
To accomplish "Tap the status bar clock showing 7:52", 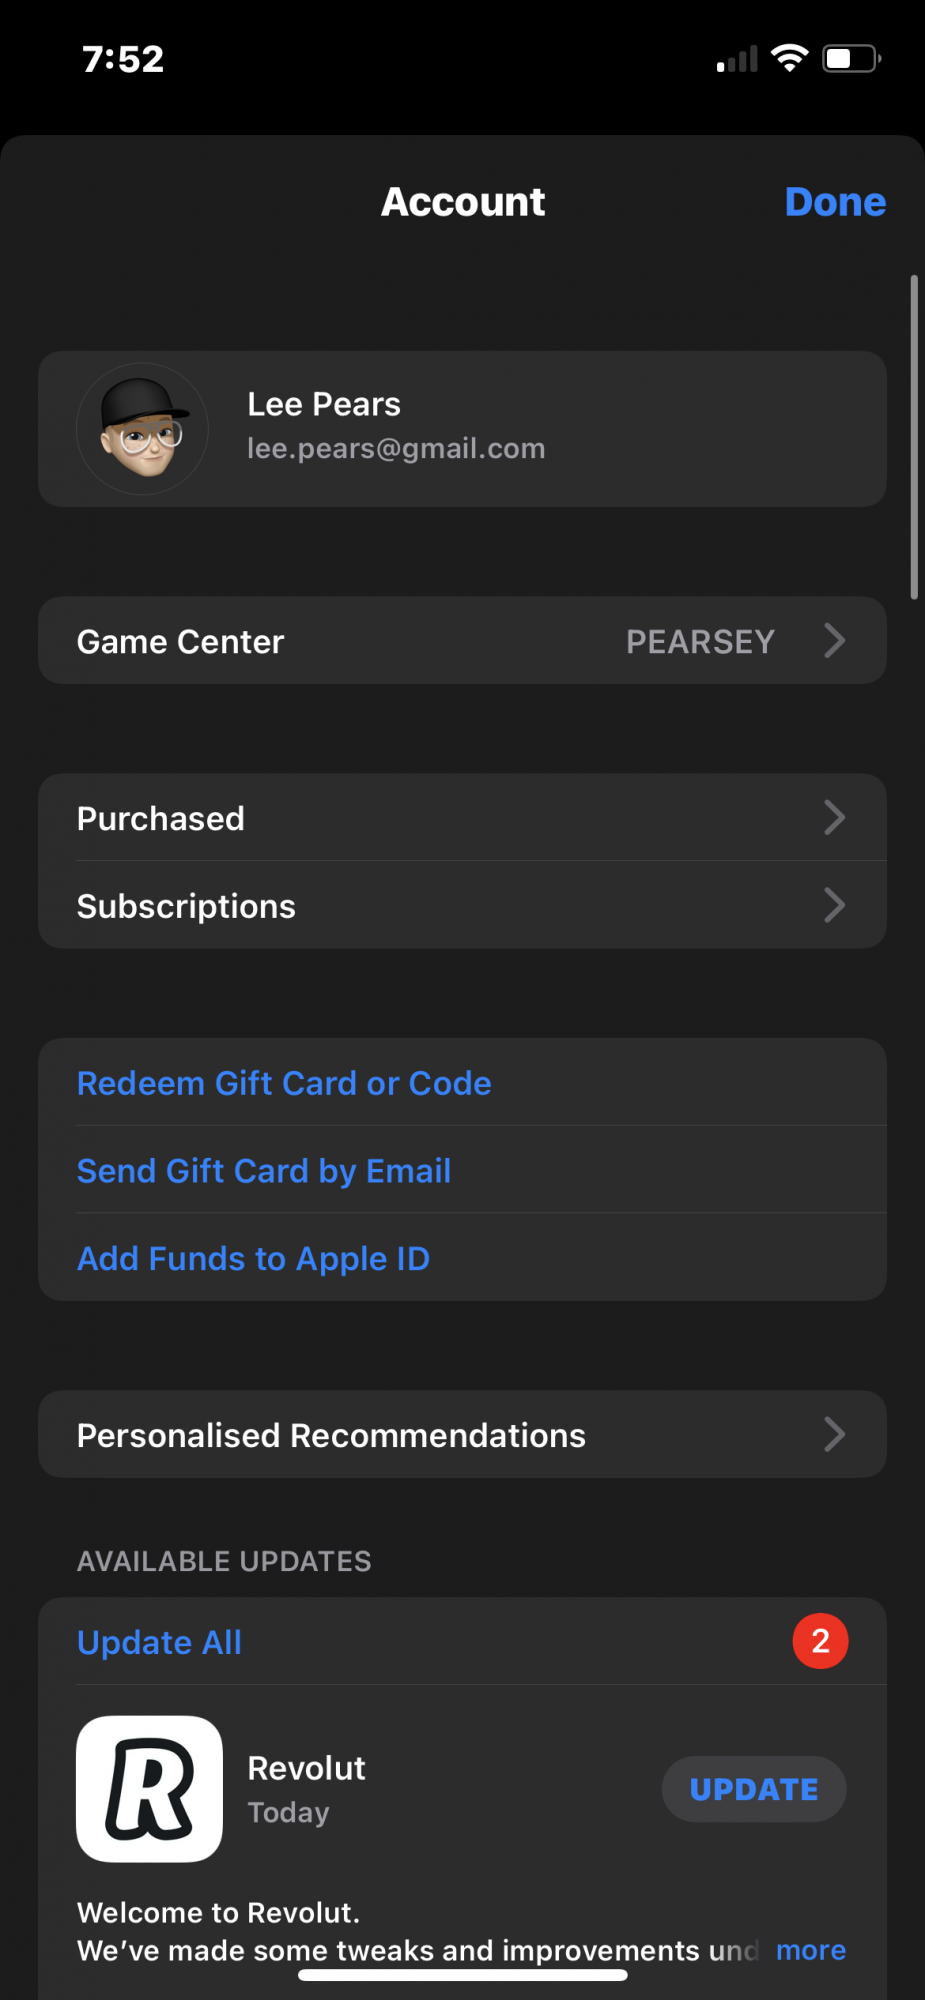I will pyautogui.click(x=123, y=60).
